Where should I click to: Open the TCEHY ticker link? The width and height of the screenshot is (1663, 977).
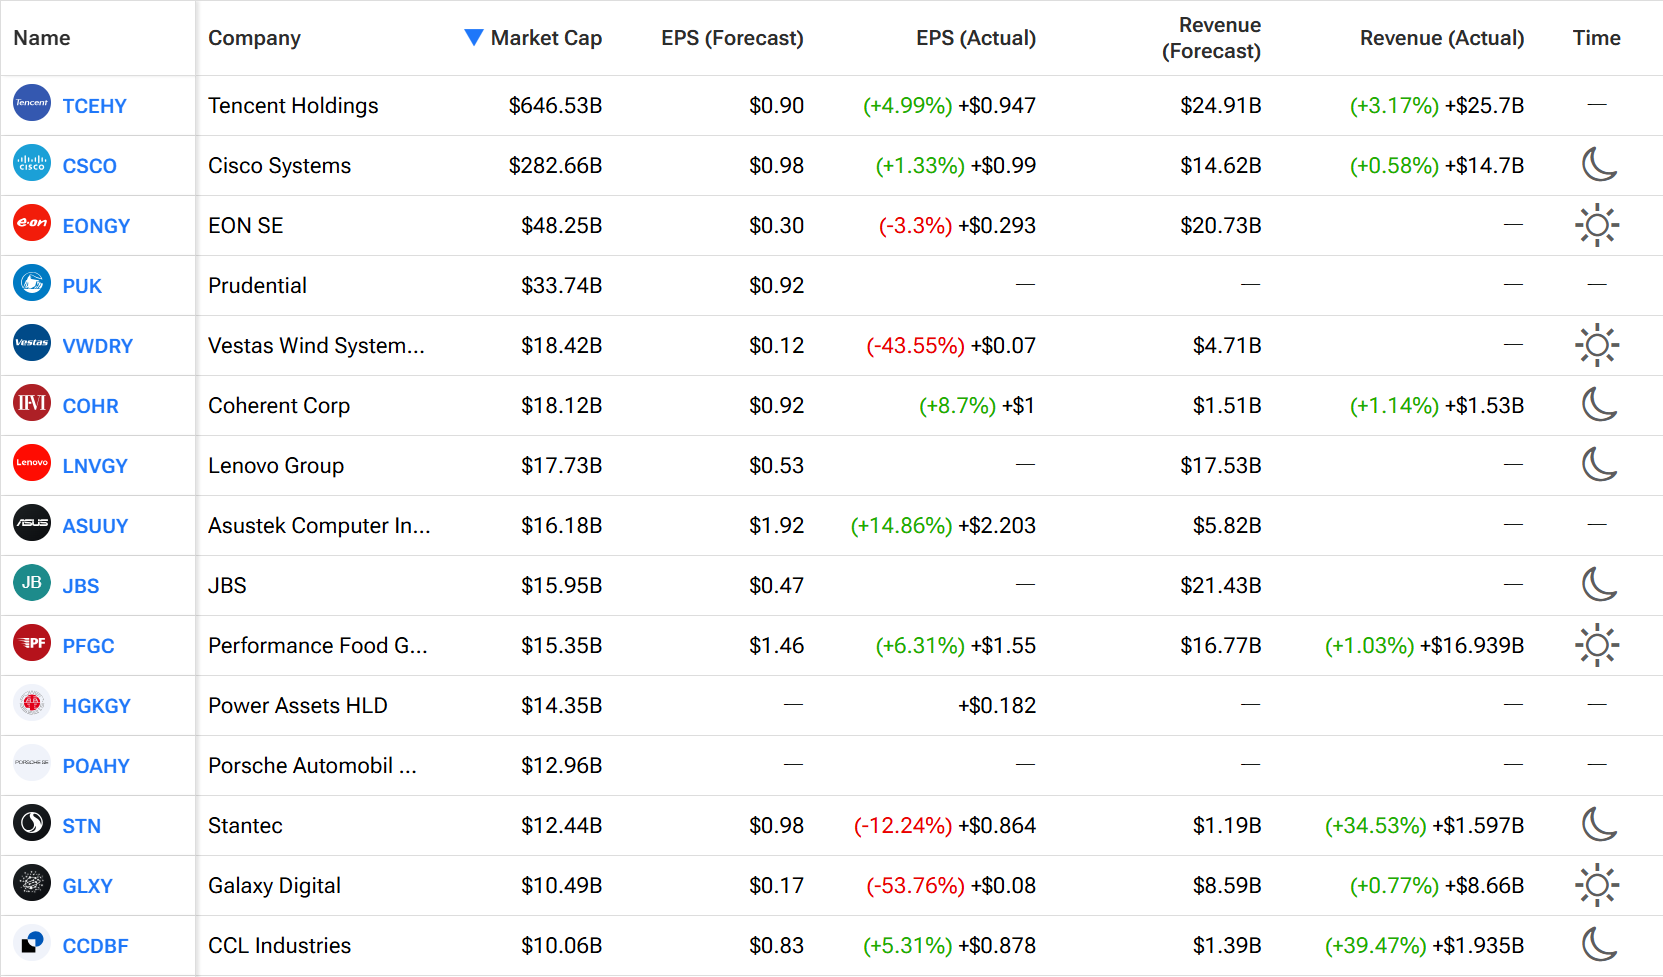[x=94, y=106]
